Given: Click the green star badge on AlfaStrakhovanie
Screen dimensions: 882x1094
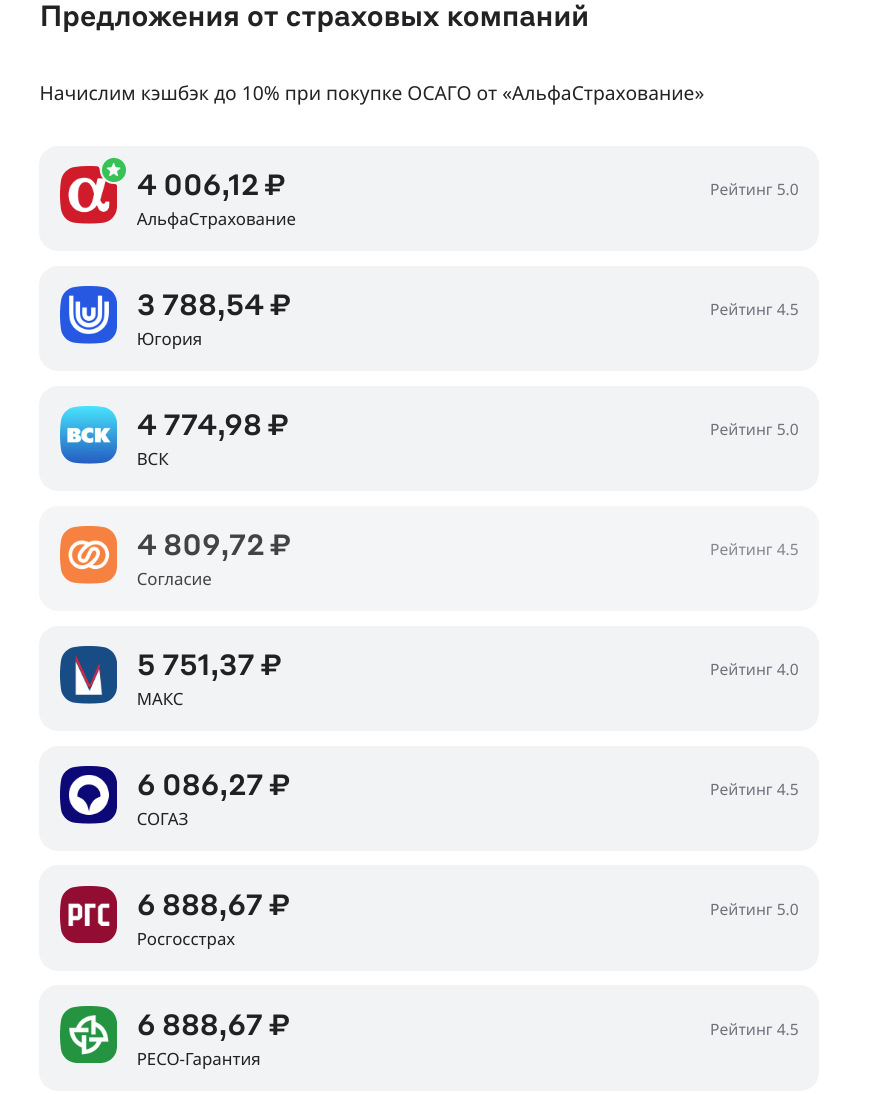Looking at the screenshot, I should tap(113, 169).
